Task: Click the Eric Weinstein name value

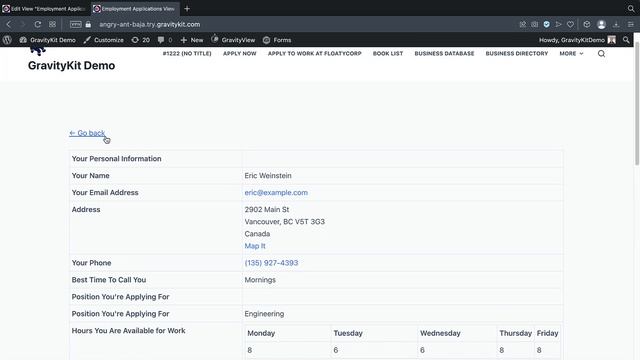Action: point(268,176)
